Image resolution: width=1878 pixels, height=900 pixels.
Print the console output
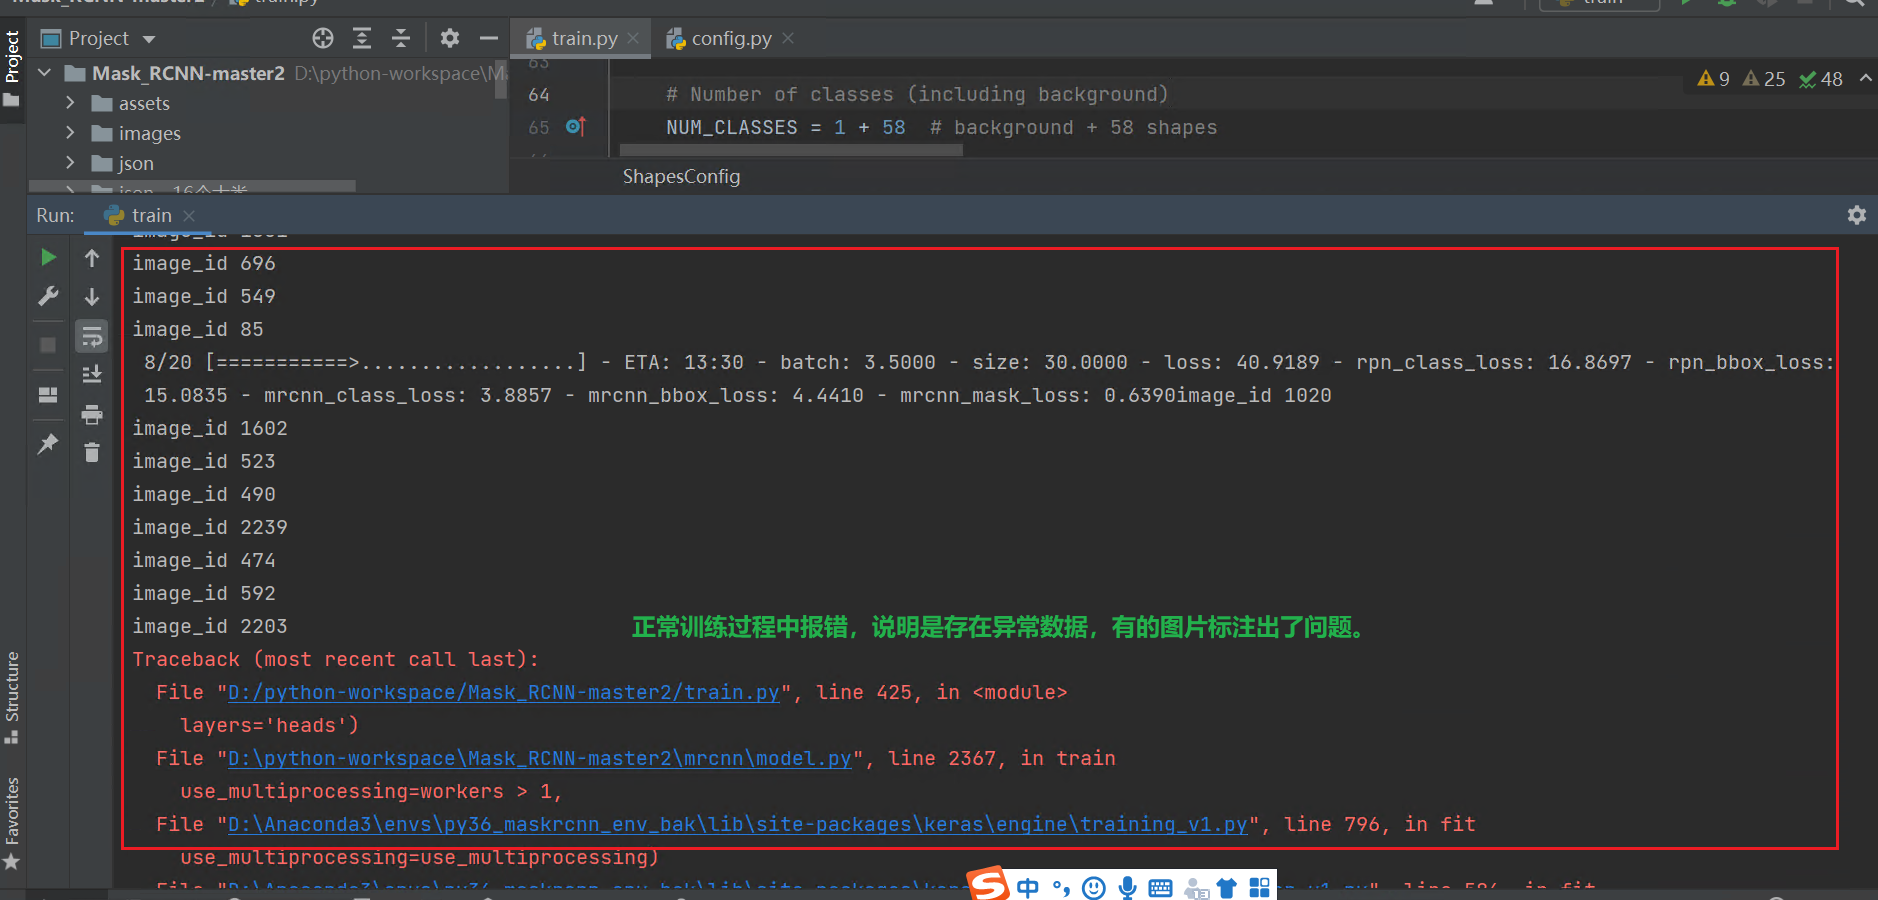coord(91,412)
